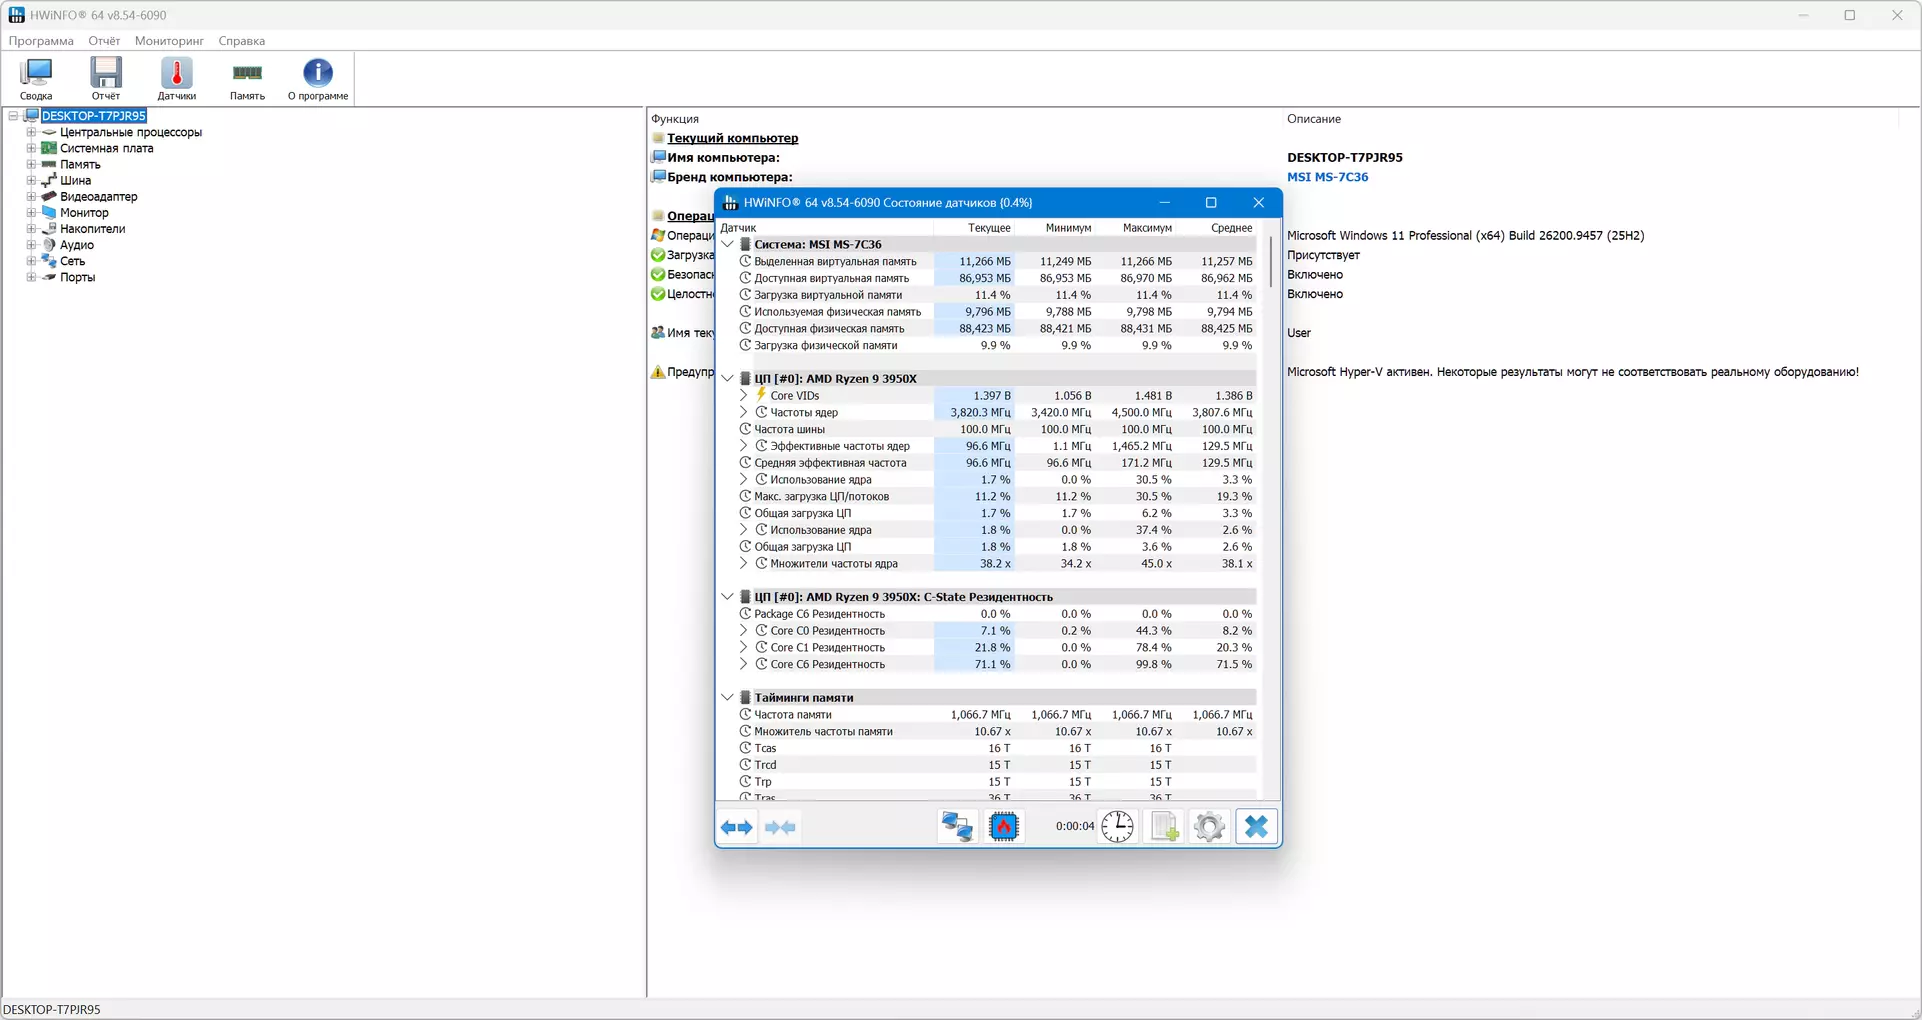The image size is (1922, 1020).
Task: Start logging with the sheet icon
Action: tap(1164, 827)
